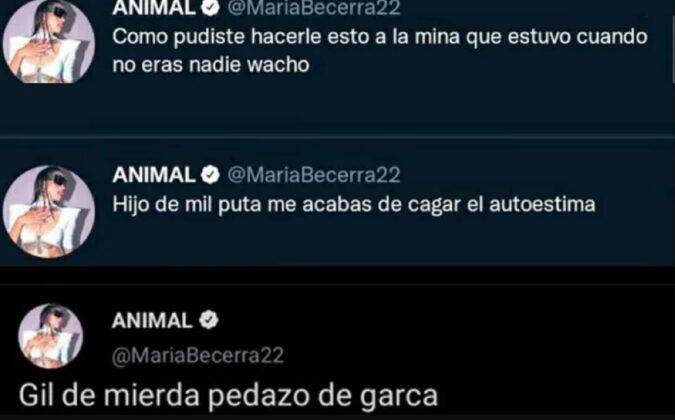The image size is (675, 420).
Task: Open the profile picture on the first tweet
Action: click(x=49, y=40)
